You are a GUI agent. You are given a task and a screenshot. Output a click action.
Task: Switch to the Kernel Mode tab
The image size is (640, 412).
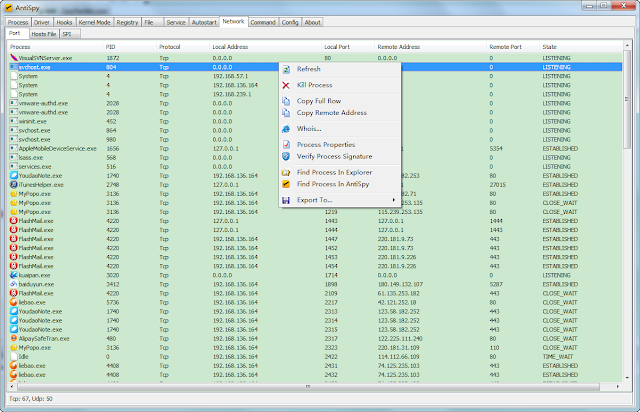tap(94, 22)
